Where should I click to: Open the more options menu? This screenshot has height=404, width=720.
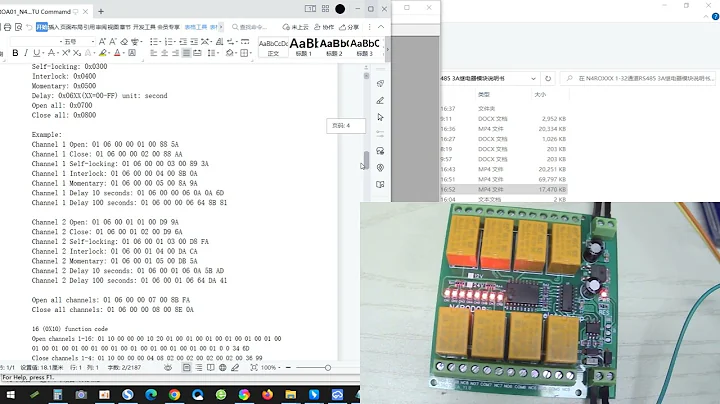pyautogui.click(x=369, y=27)
